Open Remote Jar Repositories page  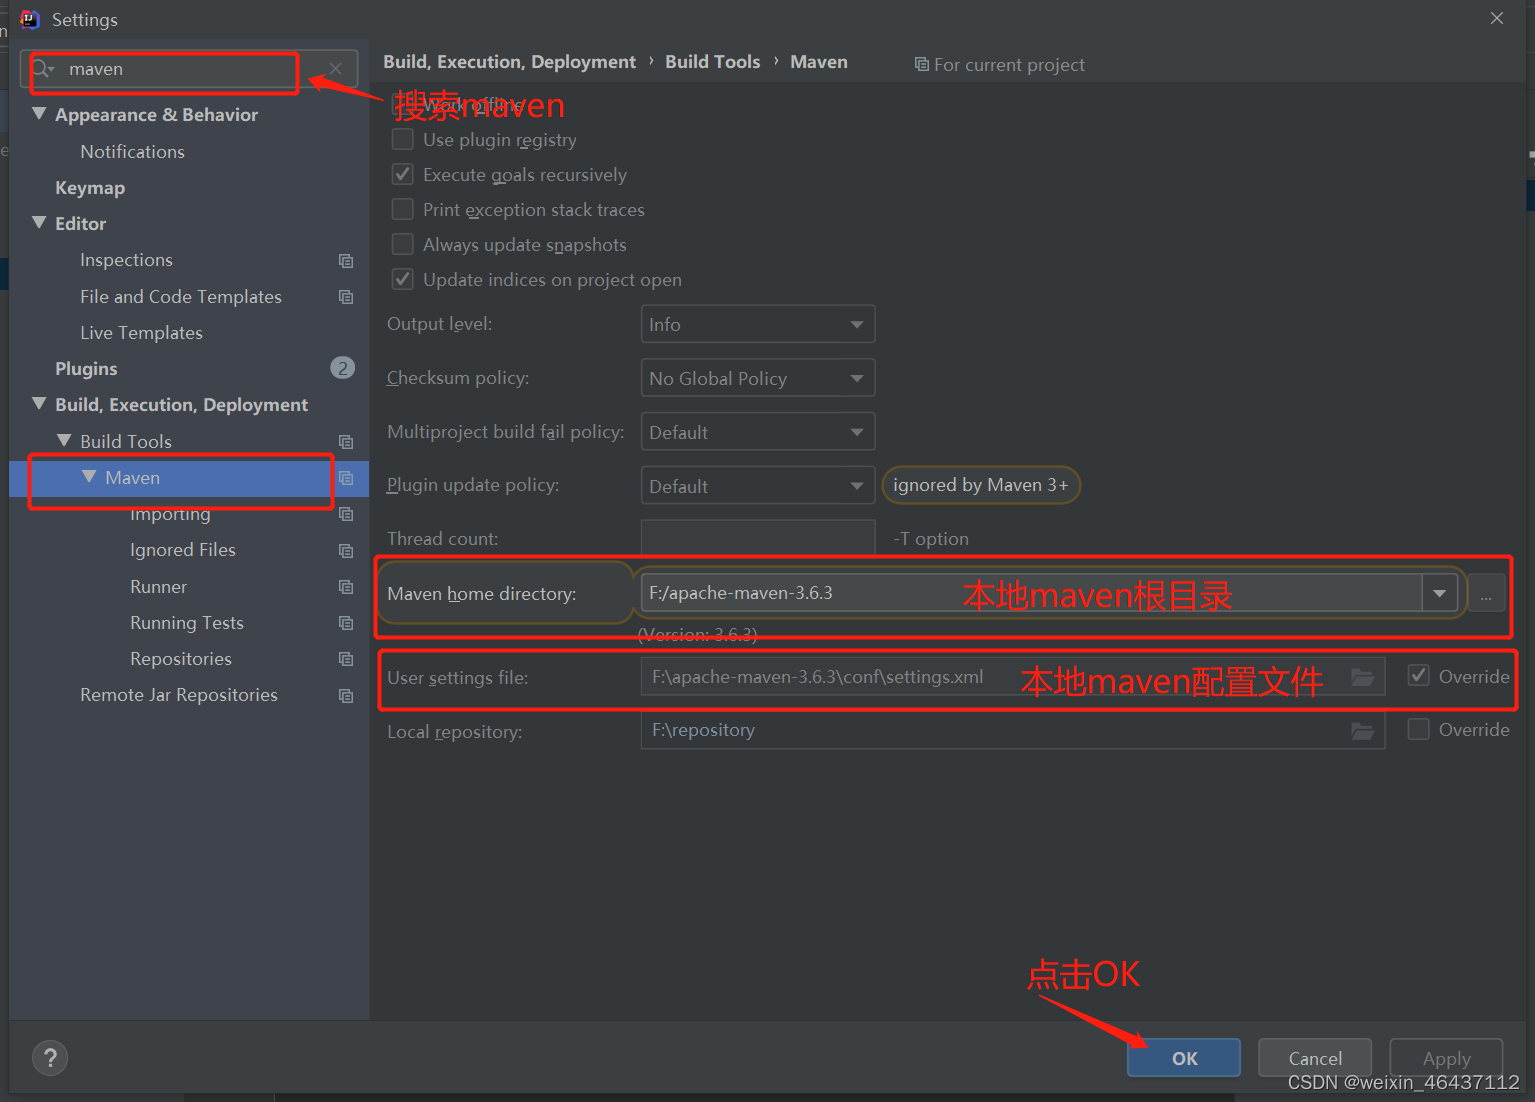[179, 695]
